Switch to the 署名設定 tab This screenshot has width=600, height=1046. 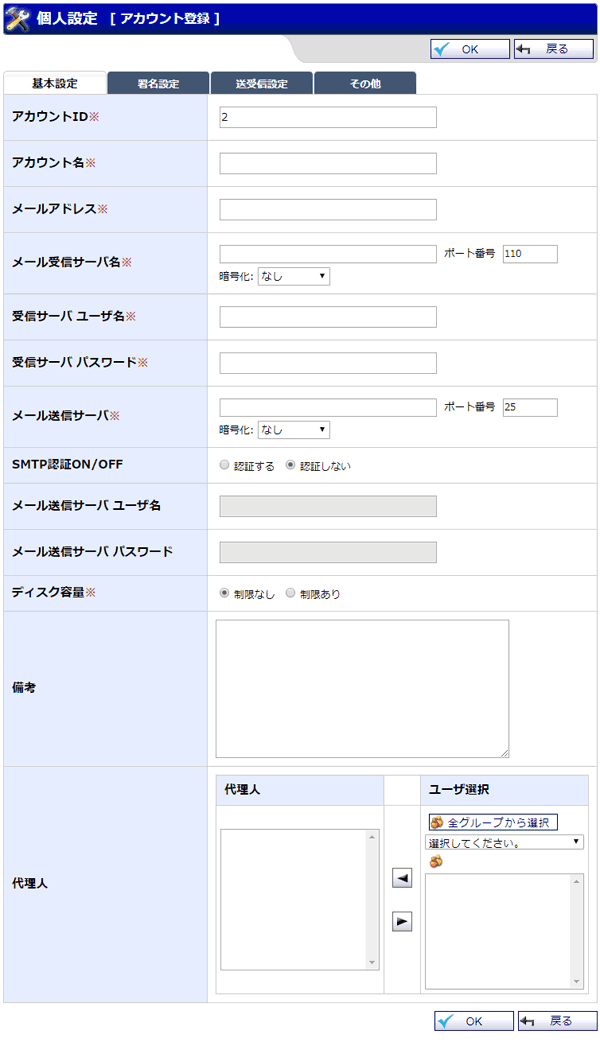pyautogui.click(x=158, y=83)
